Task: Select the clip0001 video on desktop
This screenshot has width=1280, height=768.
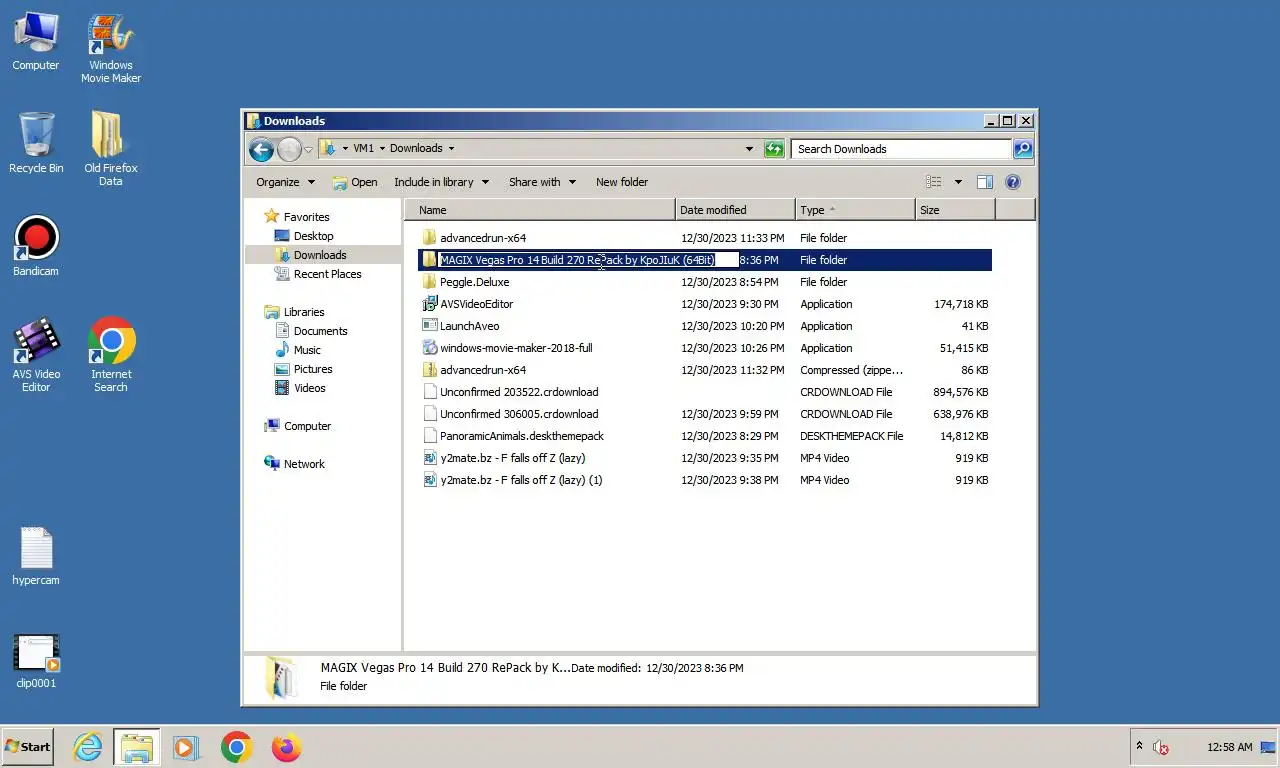Action: (x=36, y=660)
